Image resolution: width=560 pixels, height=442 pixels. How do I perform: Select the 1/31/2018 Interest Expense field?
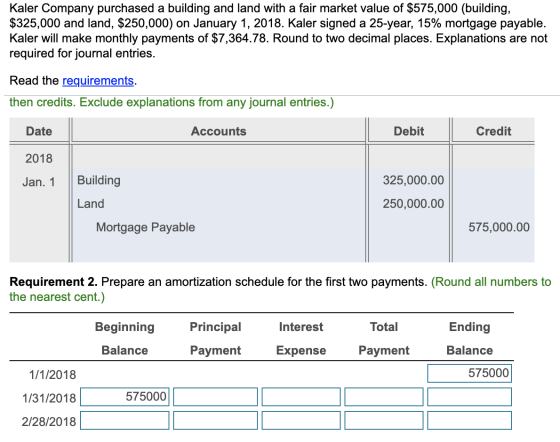click(301, 397)
